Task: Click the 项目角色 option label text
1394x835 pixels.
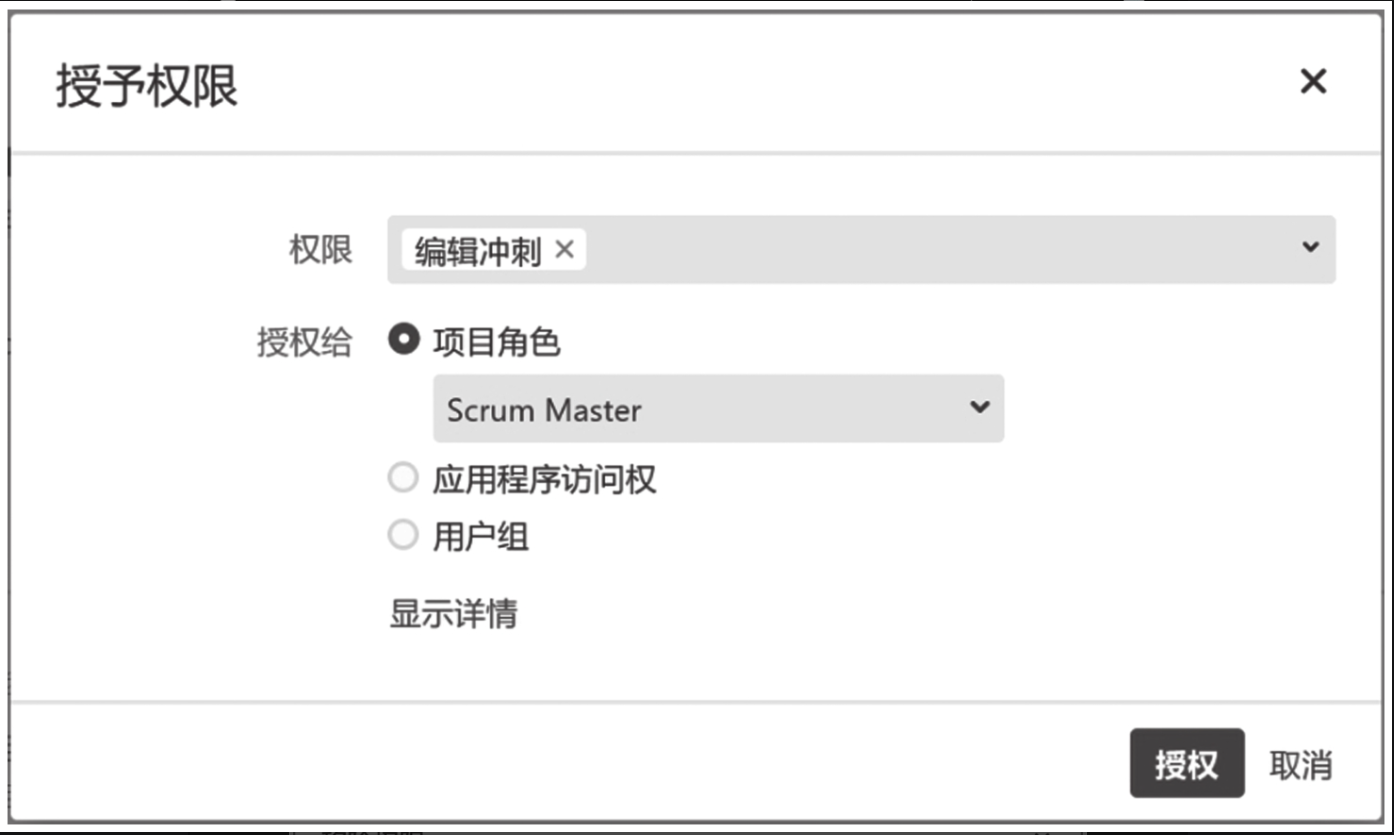Action: [x=496, y=342]
